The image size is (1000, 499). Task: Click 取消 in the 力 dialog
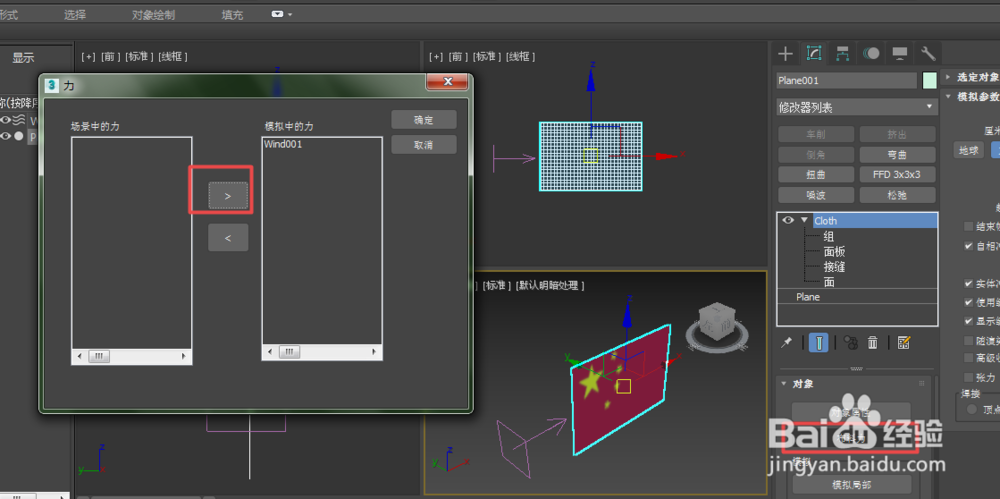[423, 144]
